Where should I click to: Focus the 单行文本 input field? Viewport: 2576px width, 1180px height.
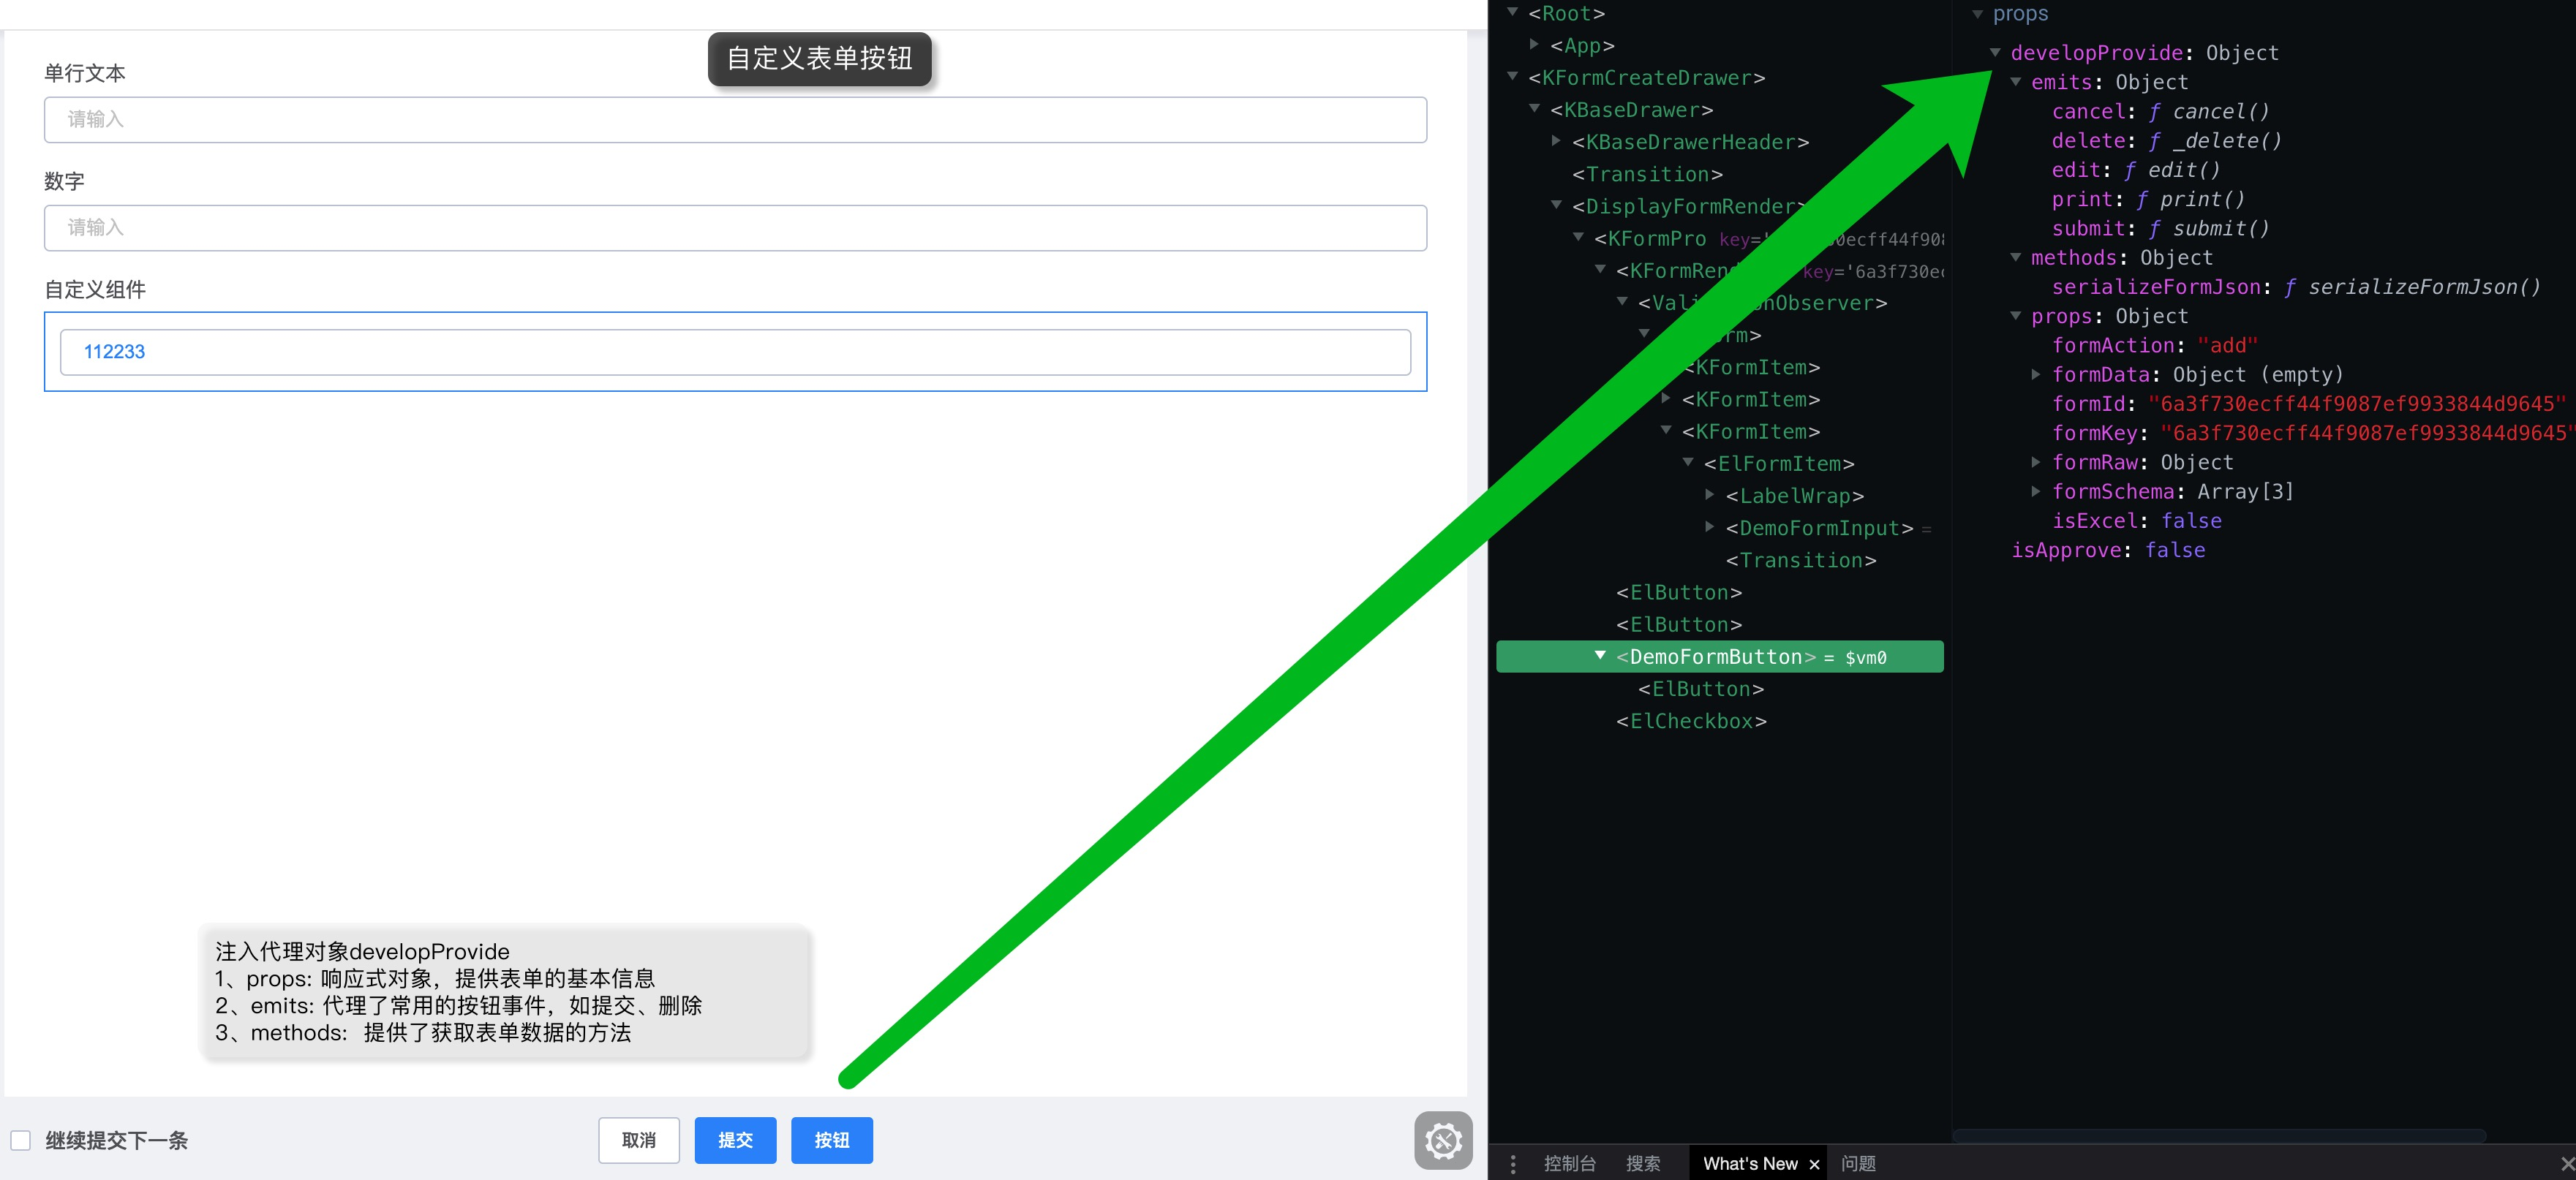click(x=735, y=120)
